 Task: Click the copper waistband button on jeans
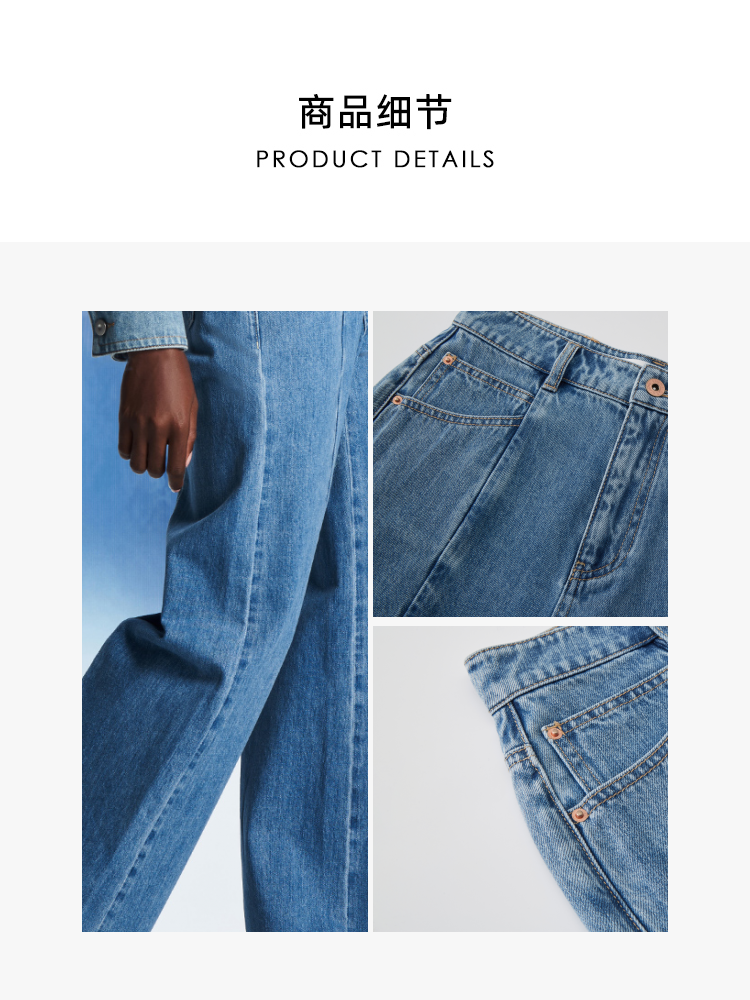[x=654, y=386]
